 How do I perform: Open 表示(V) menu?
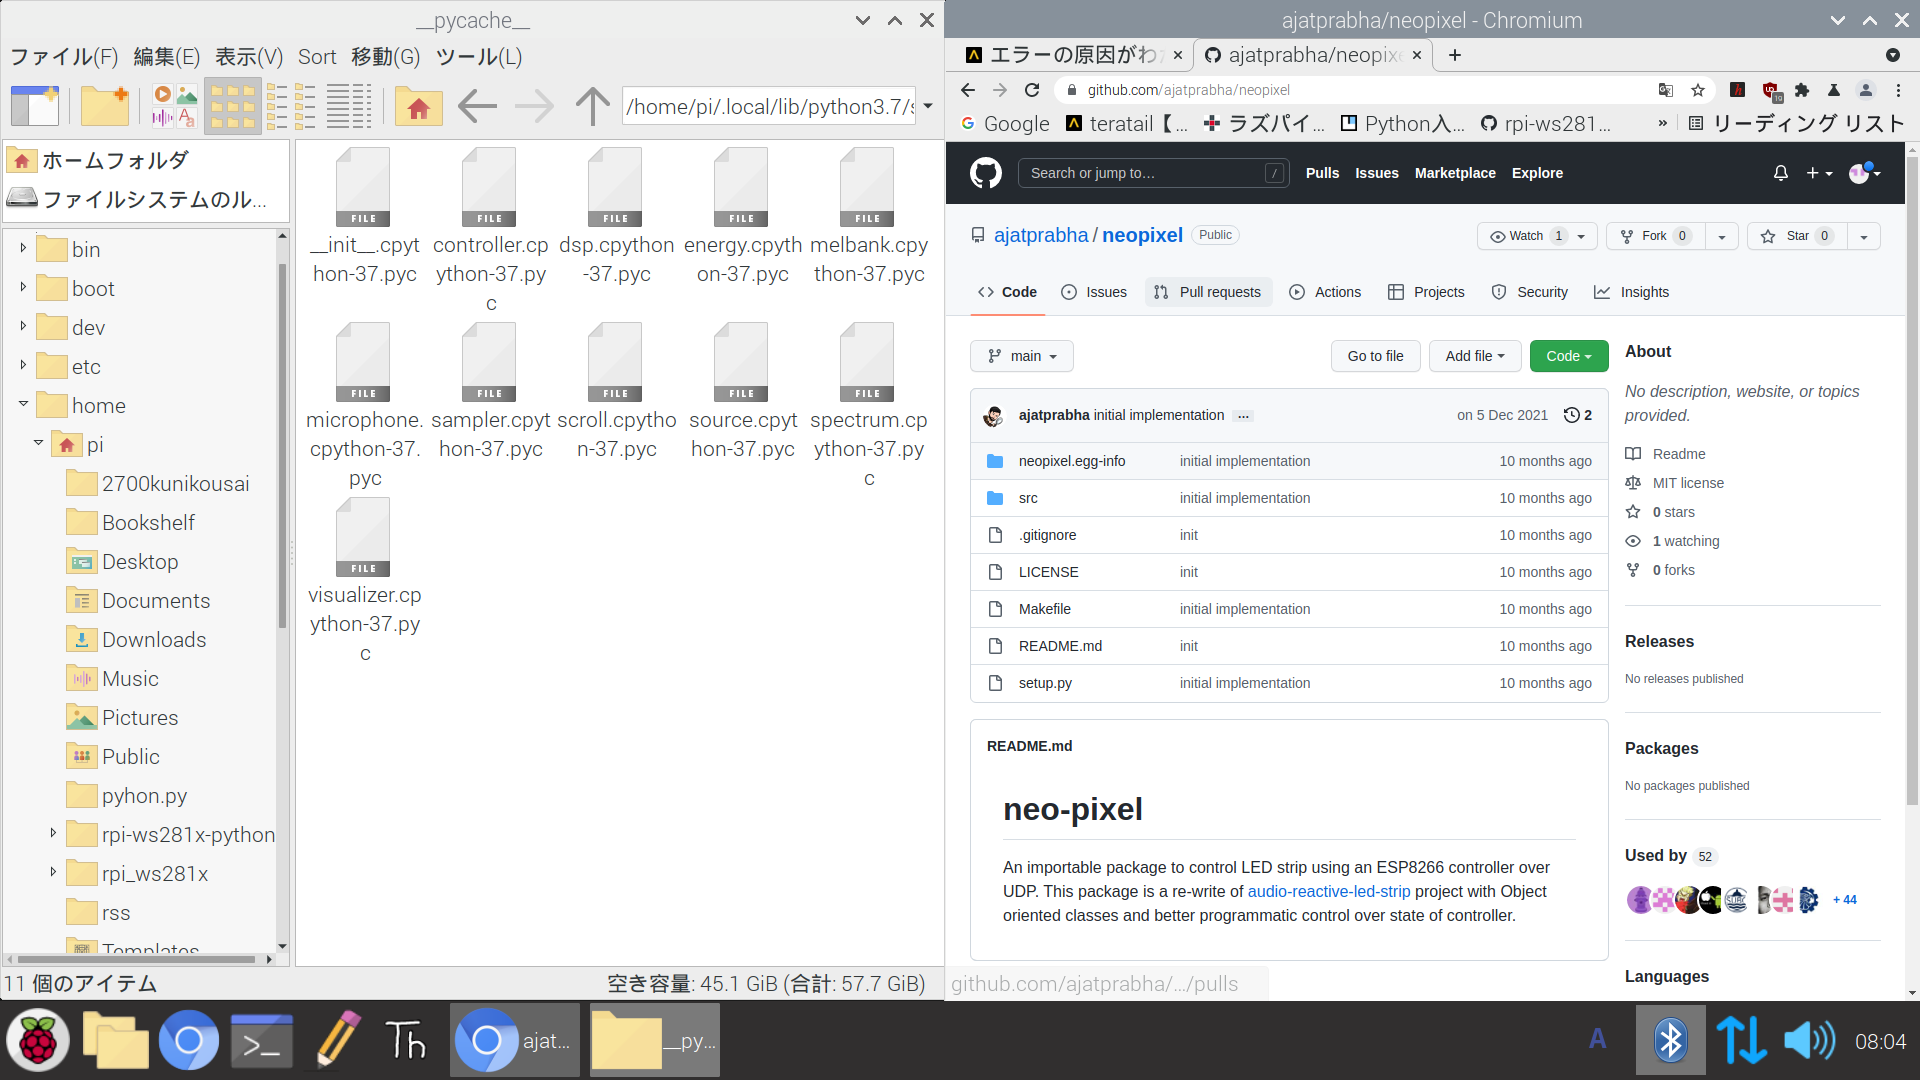coord(249,57)
